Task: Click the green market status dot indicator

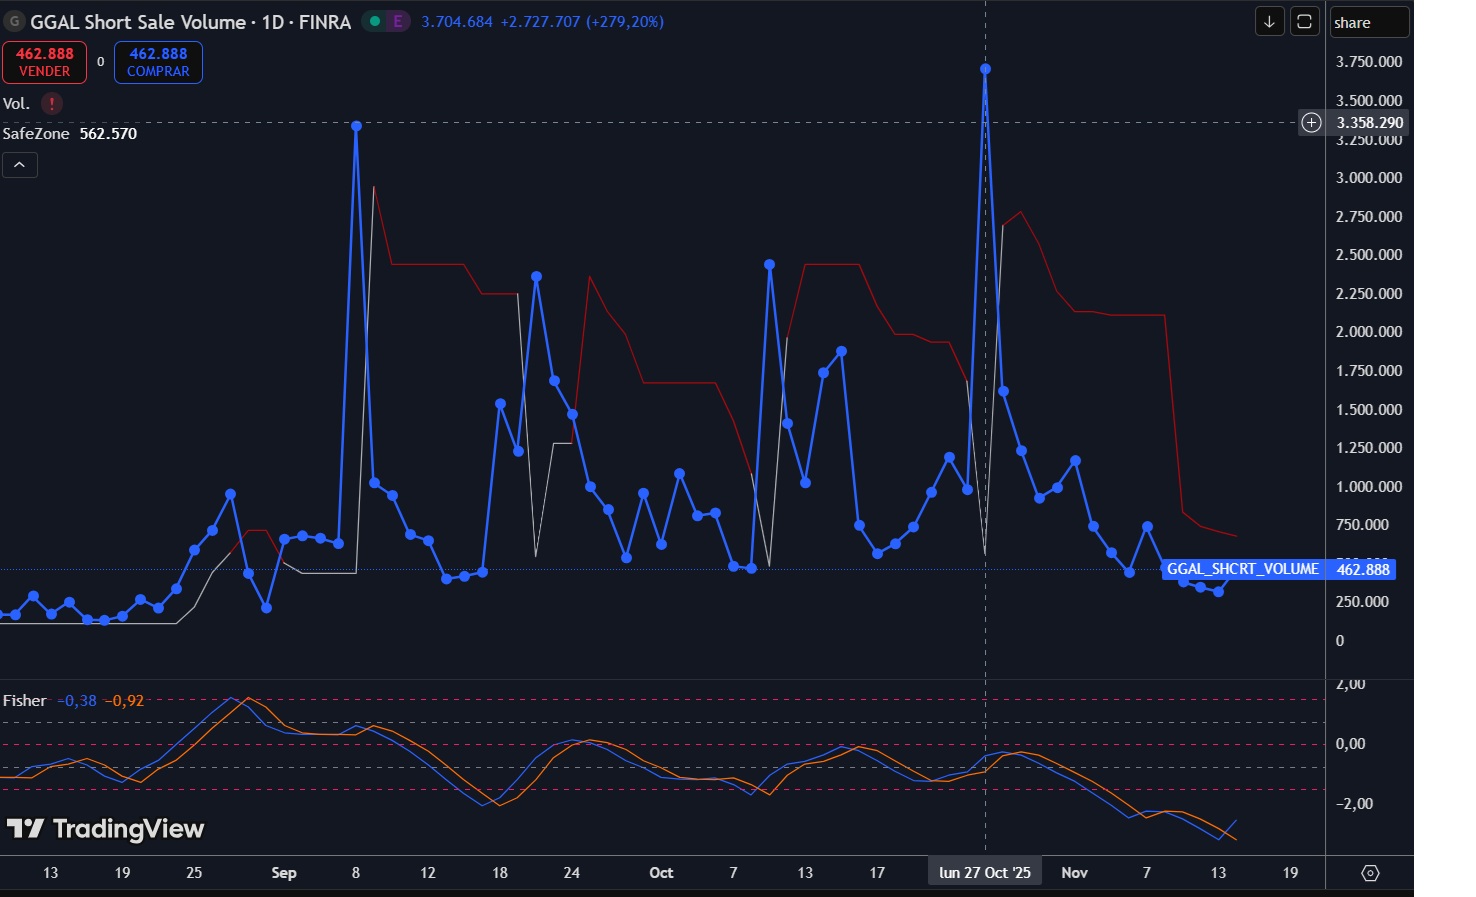Action: (375, 22)
